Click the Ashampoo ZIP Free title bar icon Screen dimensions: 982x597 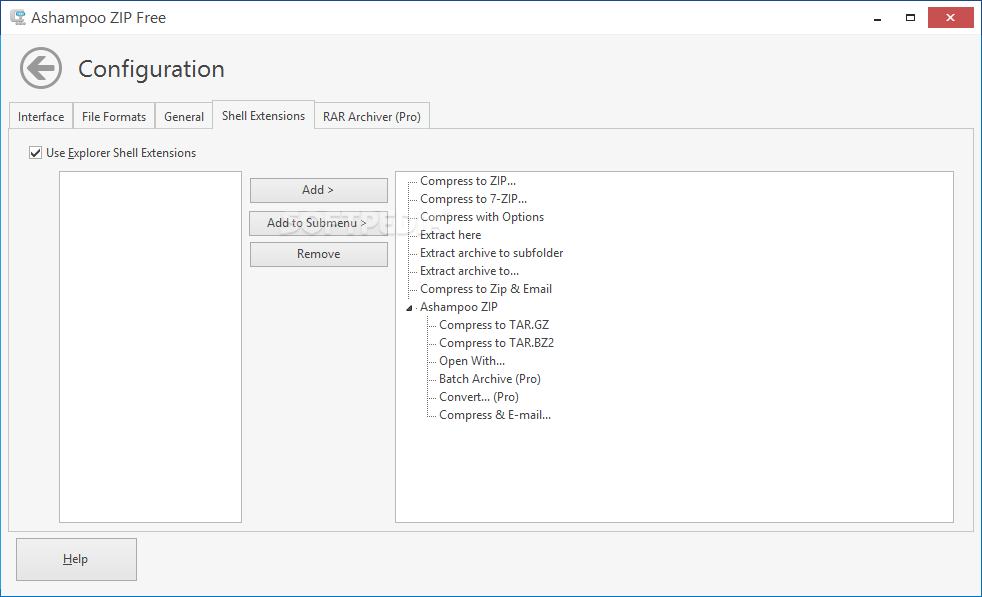18,18
